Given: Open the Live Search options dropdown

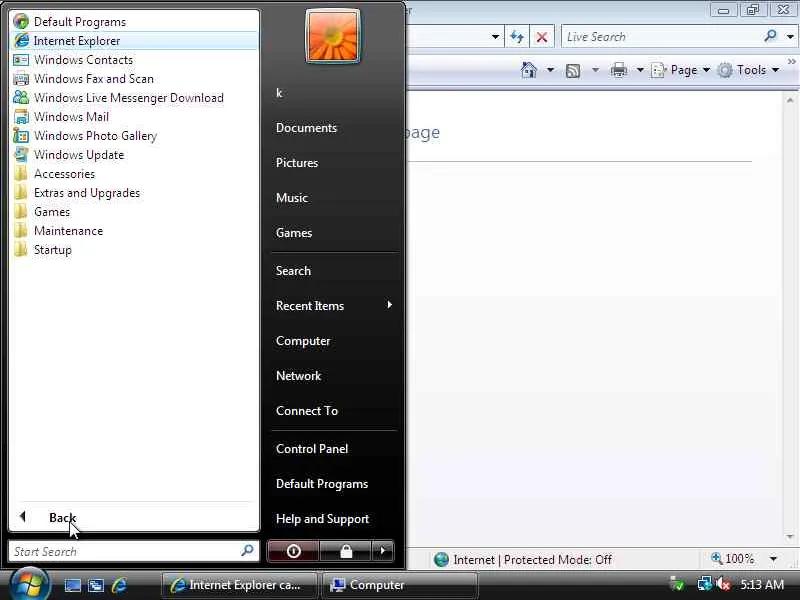Looking at the screenshot, I should pos(790,37).
